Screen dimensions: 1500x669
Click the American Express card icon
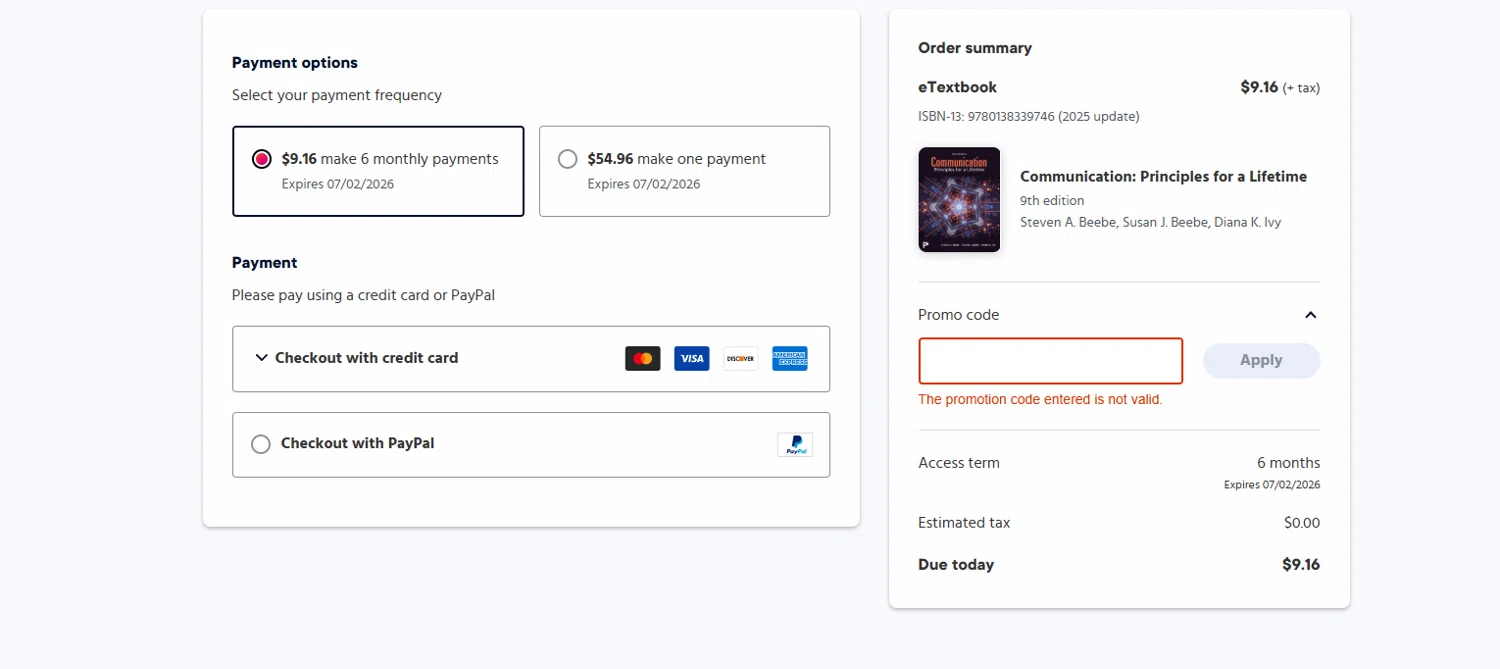click(x=789, y=358)
